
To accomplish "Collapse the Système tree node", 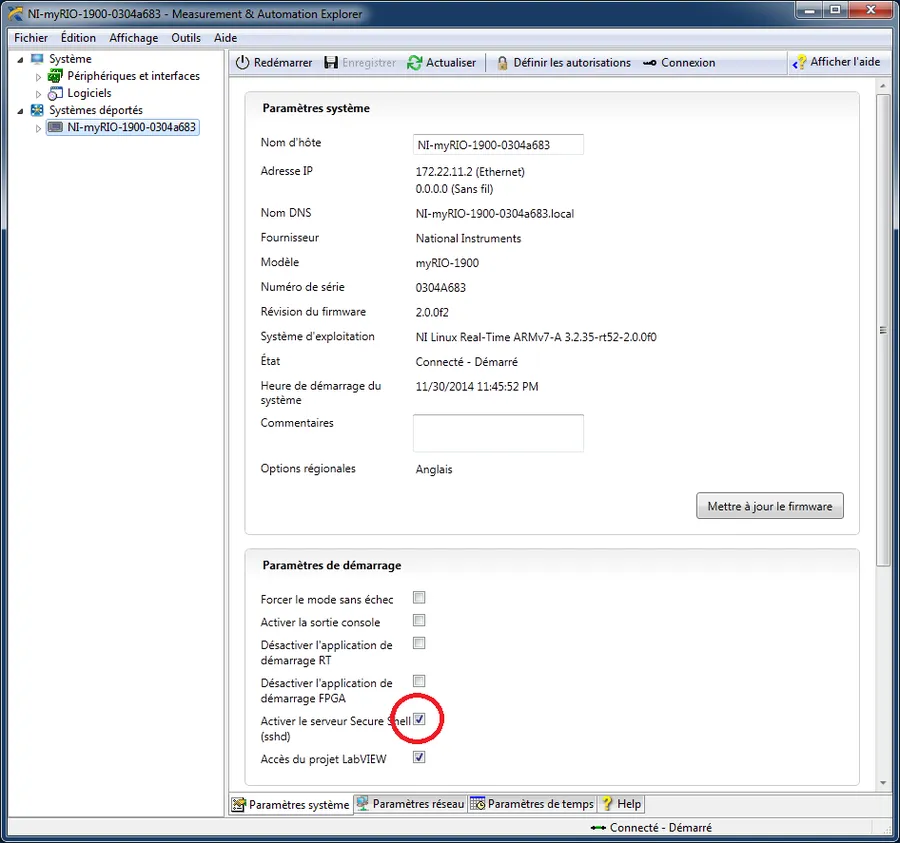I will click(x=21, y=60).
